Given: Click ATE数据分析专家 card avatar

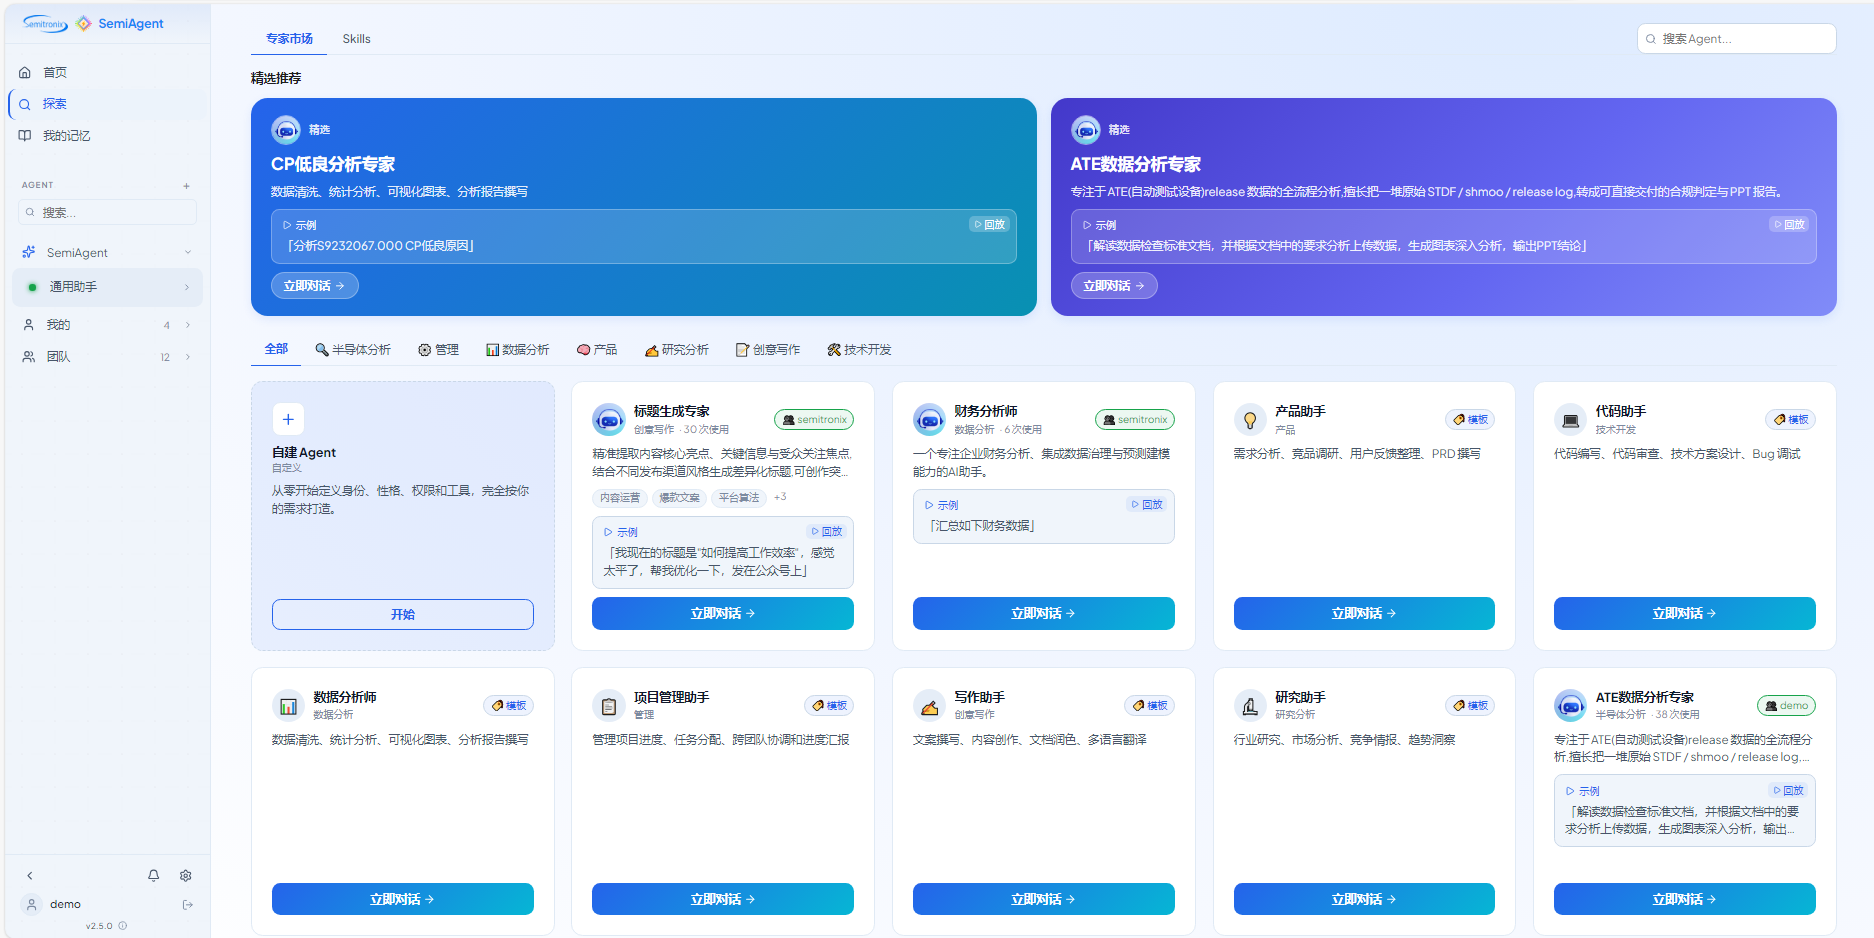Looking at the screenshot, I should coord(1571,706).
